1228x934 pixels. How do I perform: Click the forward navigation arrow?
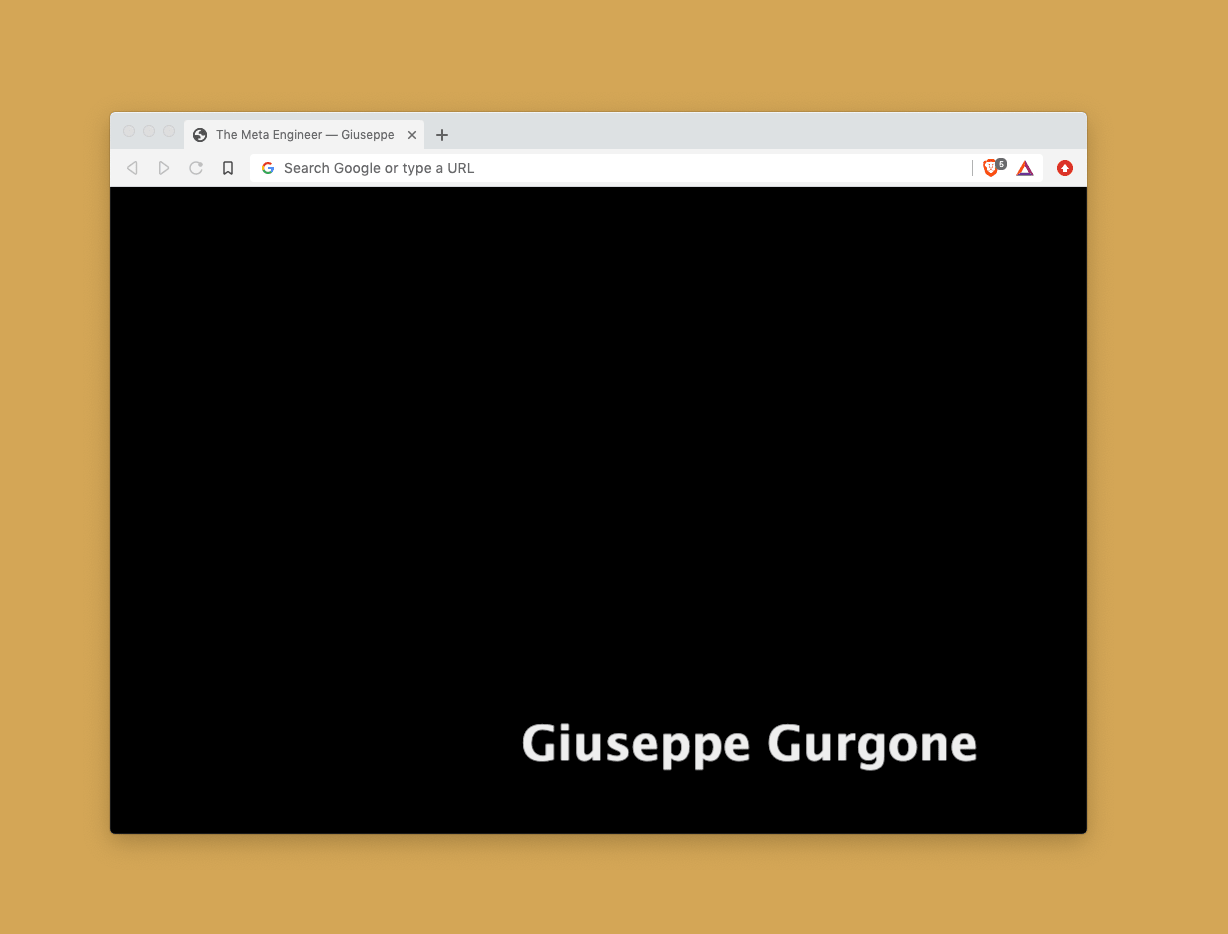pyautogui.click(x=163, y=168)
